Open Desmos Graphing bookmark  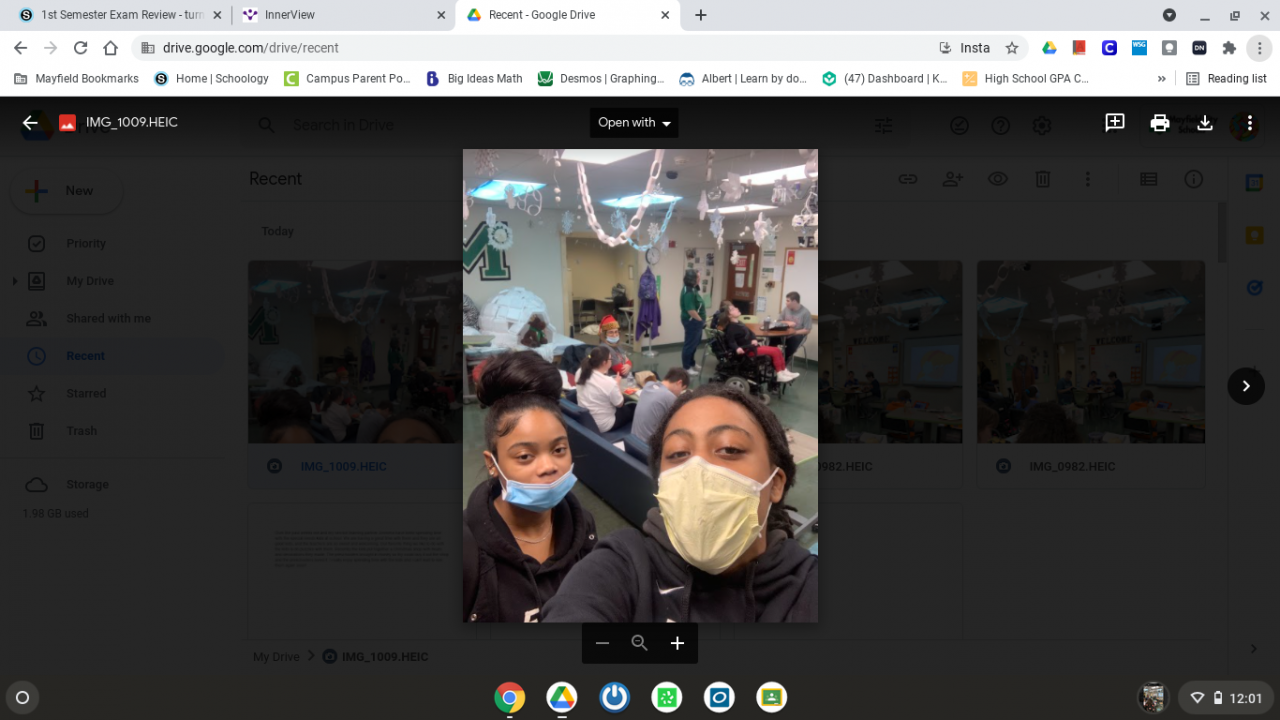600,78
